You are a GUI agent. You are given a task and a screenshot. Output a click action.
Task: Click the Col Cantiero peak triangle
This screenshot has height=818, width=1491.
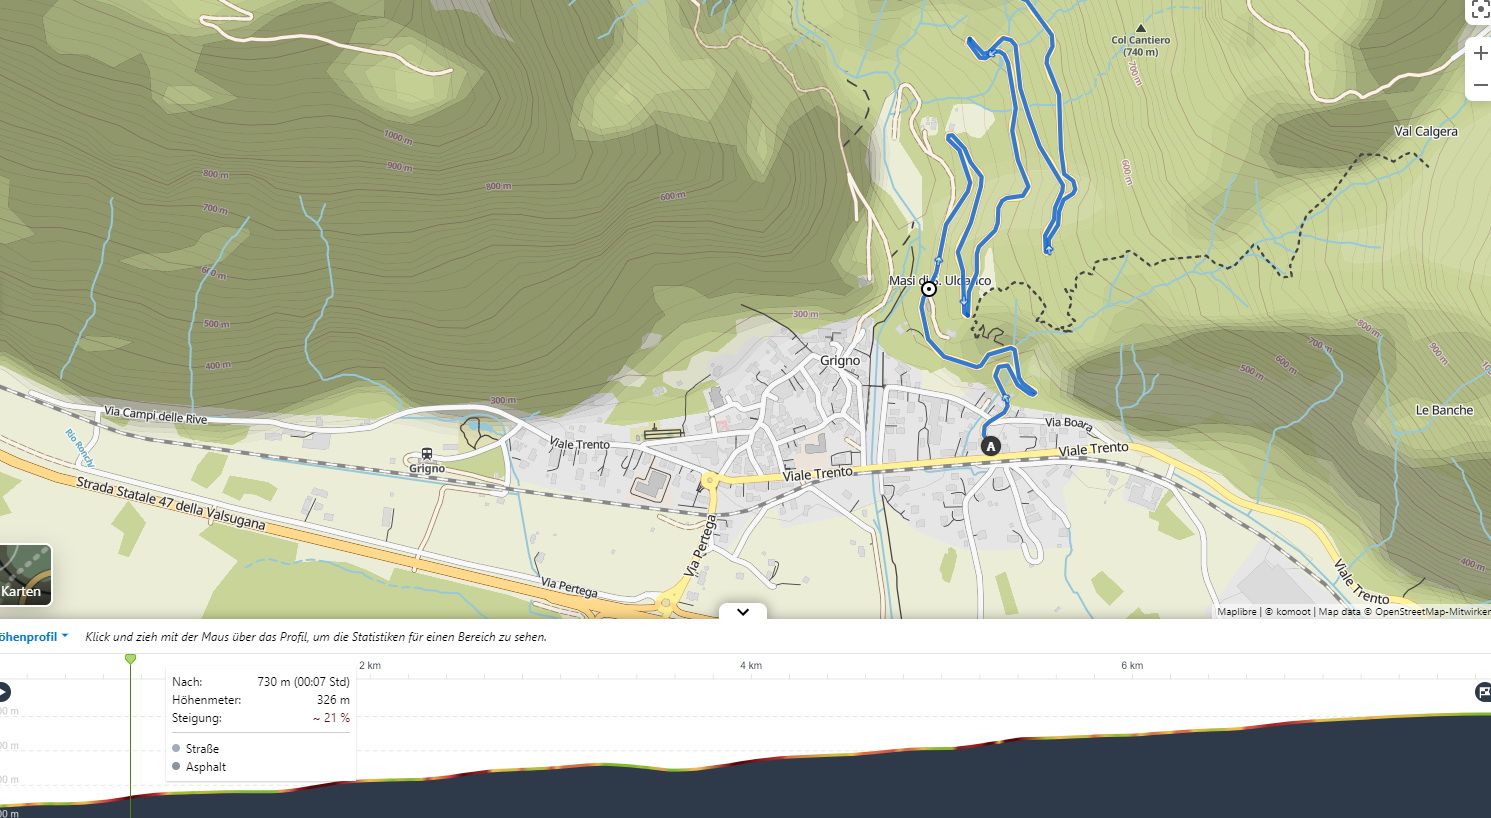[x=1140, y=28]
